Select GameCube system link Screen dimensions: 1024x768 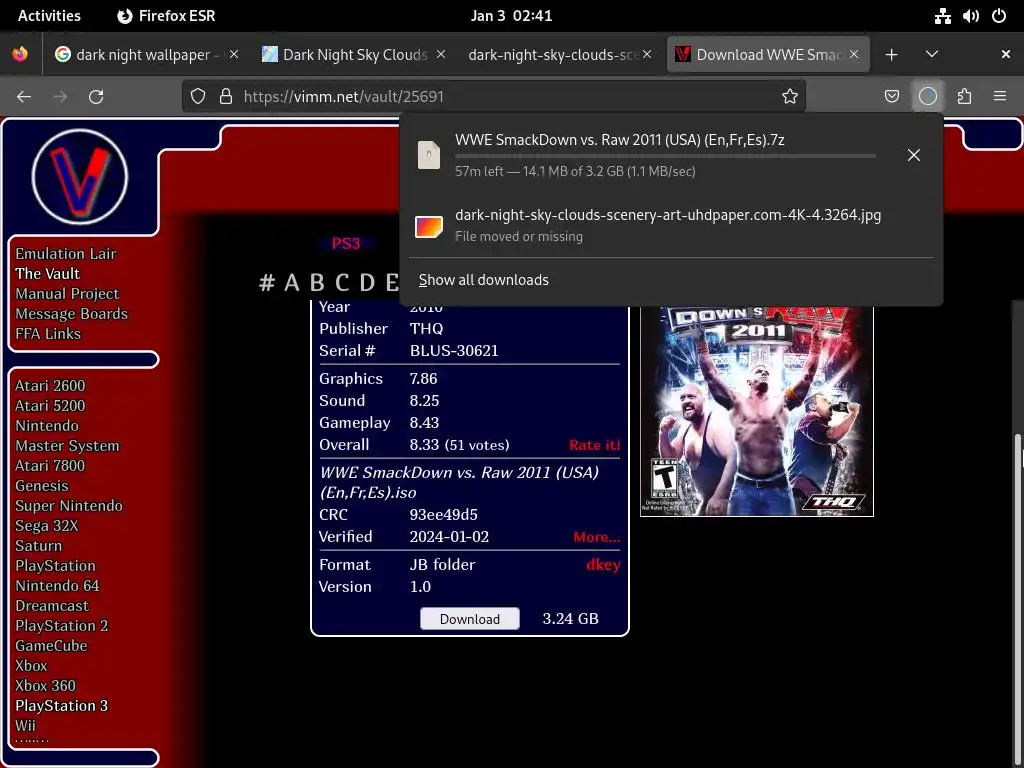pos(52,646)
